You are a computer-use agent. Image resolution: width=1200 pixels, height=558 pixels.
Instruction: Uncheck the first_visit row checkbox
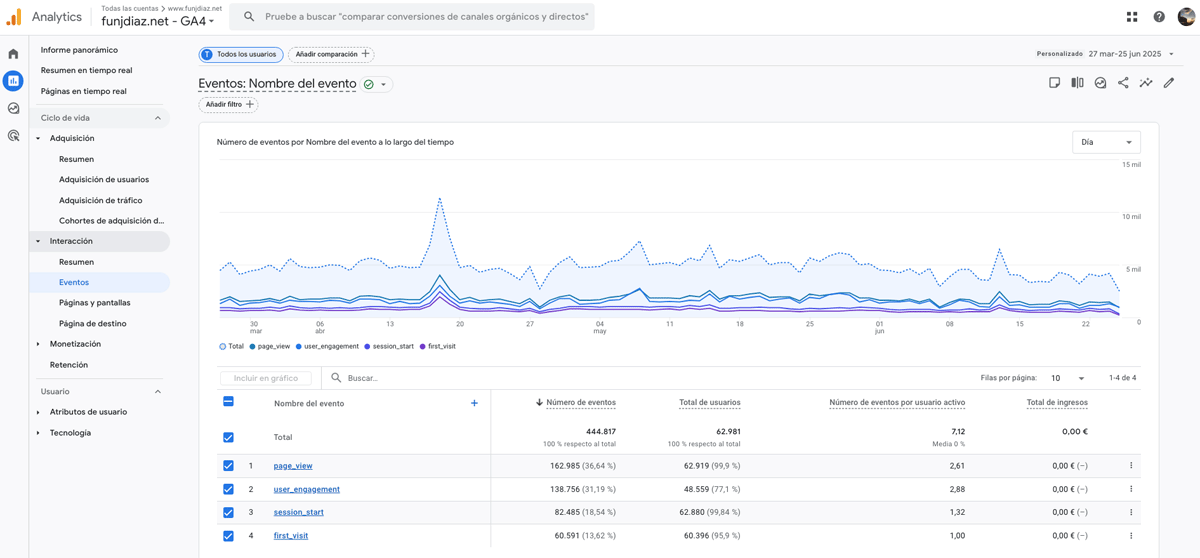(228, 536)
